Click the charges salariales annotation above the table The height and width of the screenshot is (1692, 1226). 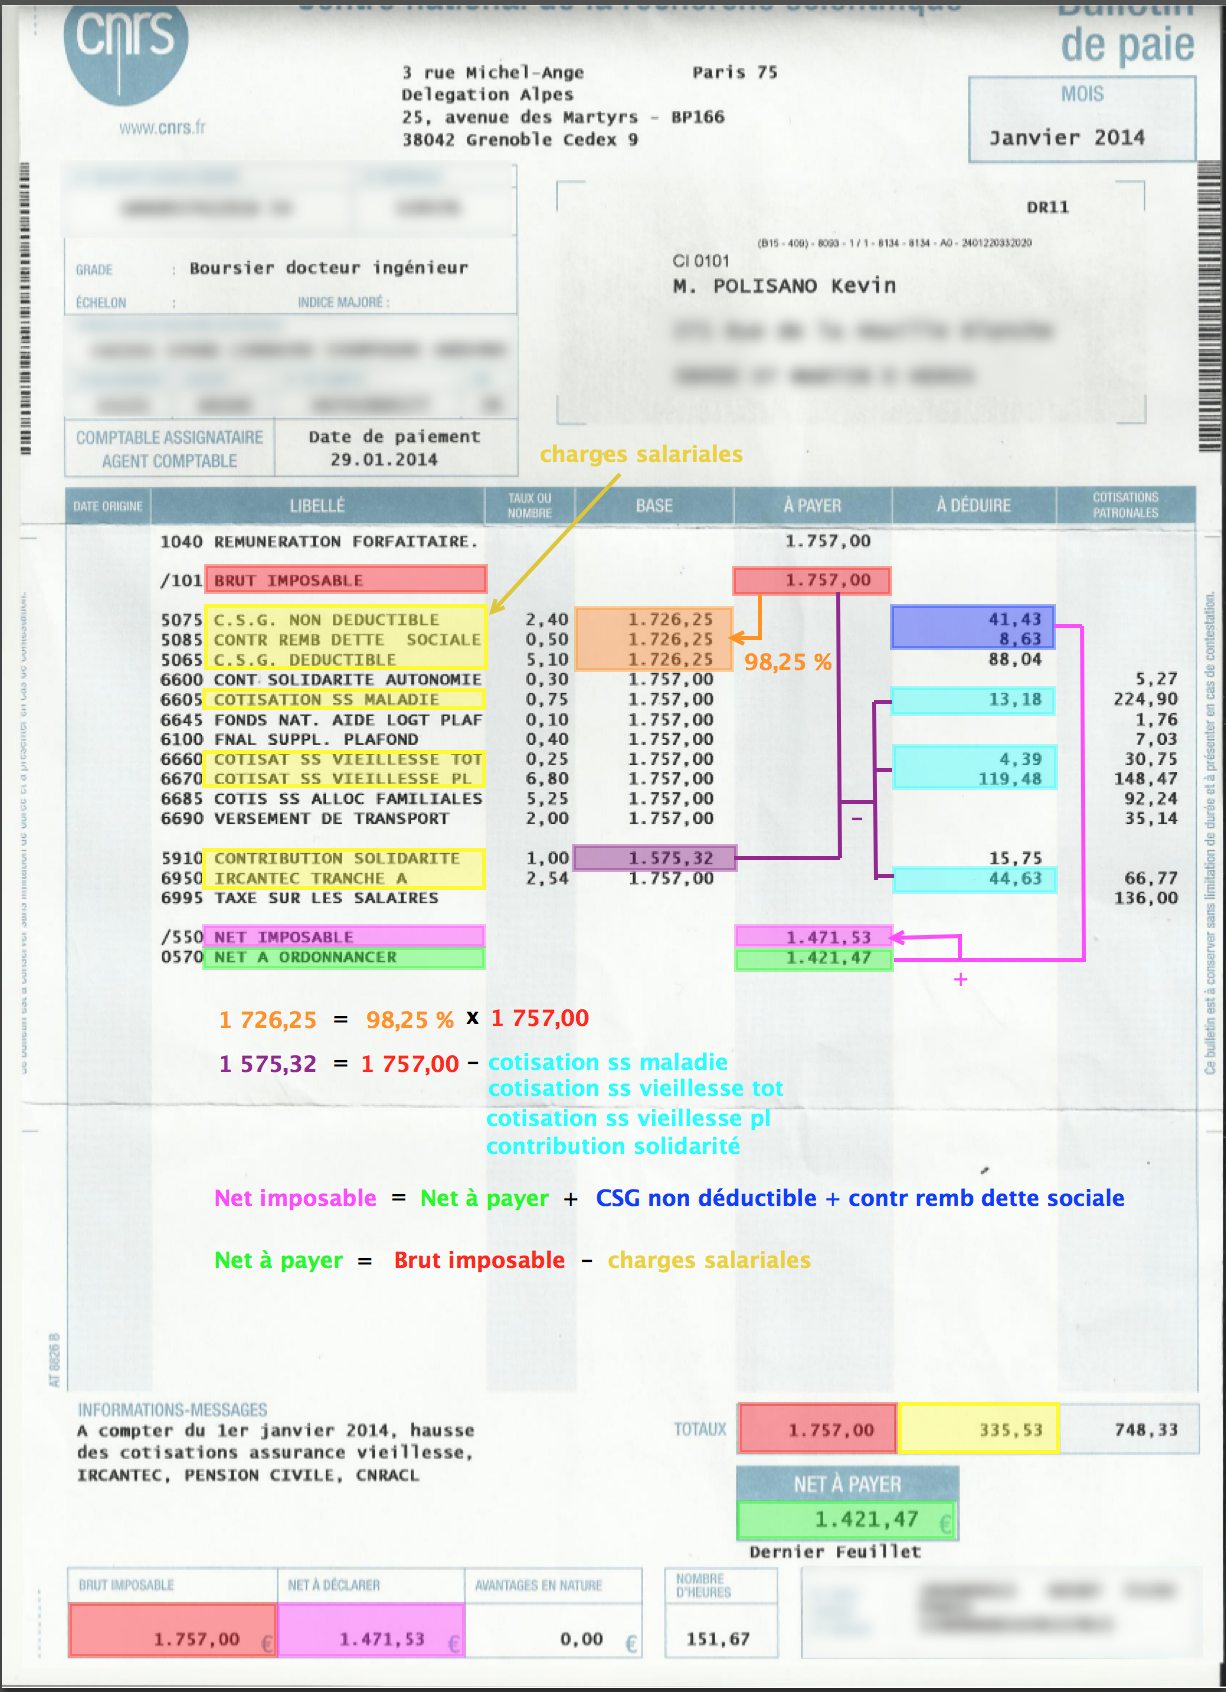(x=641, y=454)
